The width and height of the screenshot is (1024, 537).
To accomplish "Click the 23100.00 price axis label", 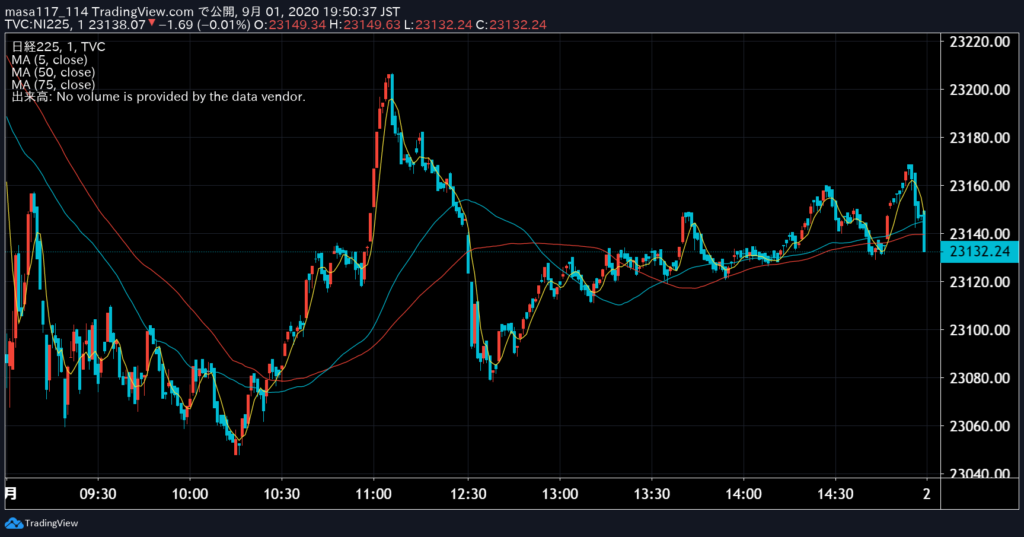I will tap(980, 330).
